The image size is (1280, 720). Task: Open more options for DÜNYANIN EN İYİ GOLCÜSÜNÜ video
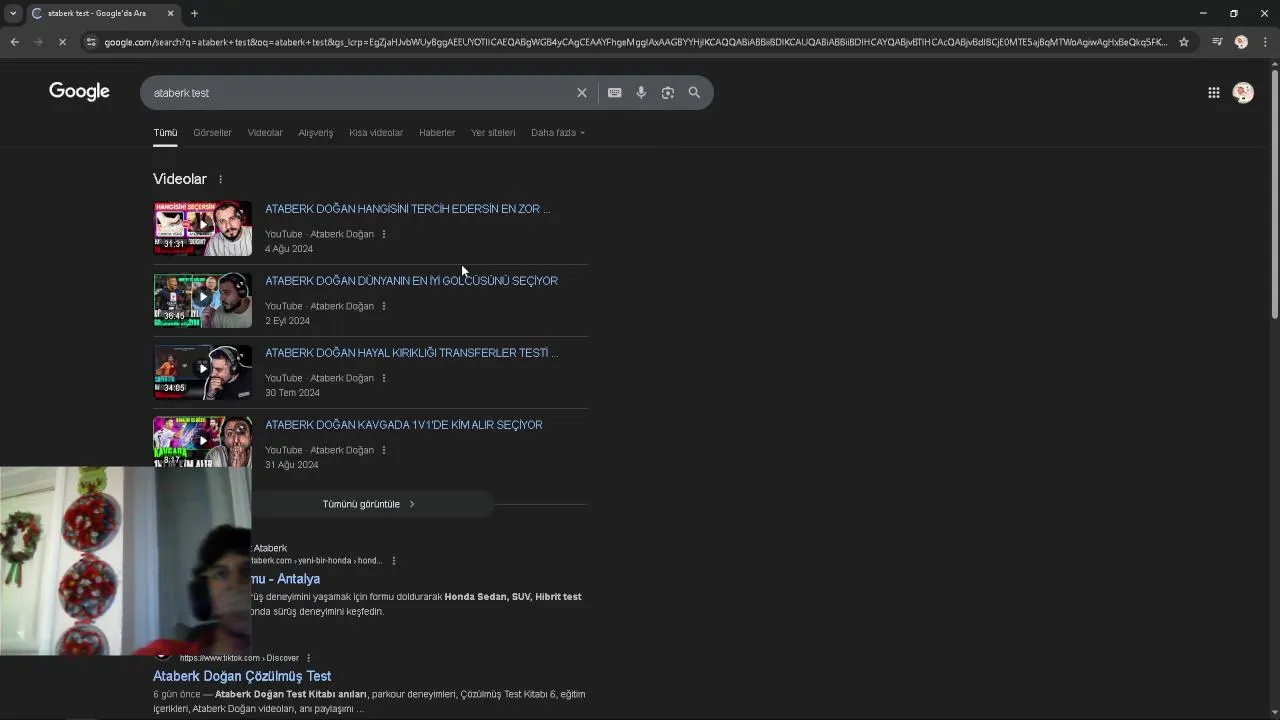pos(384,306)
